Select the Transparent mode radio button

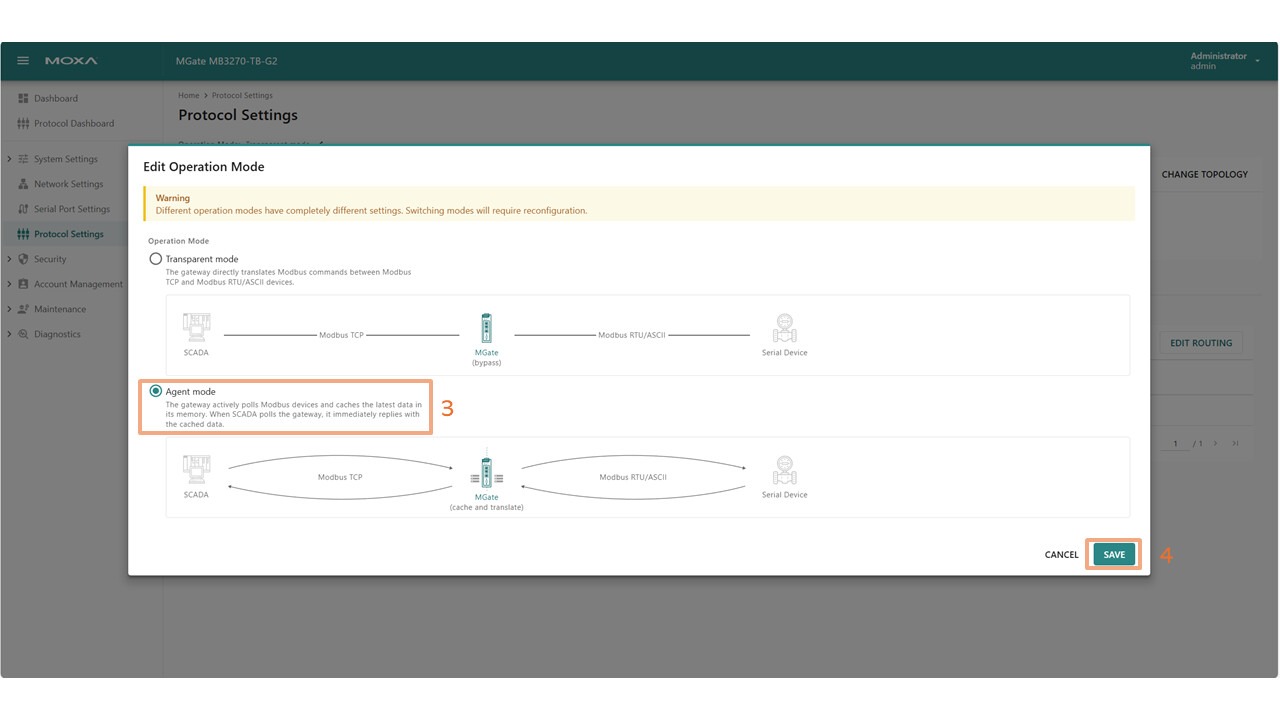(x=155, y=259)
